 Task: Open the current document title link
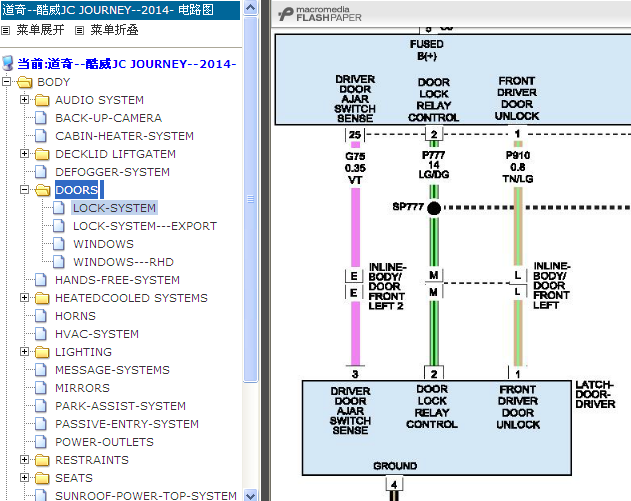(126, 64)
